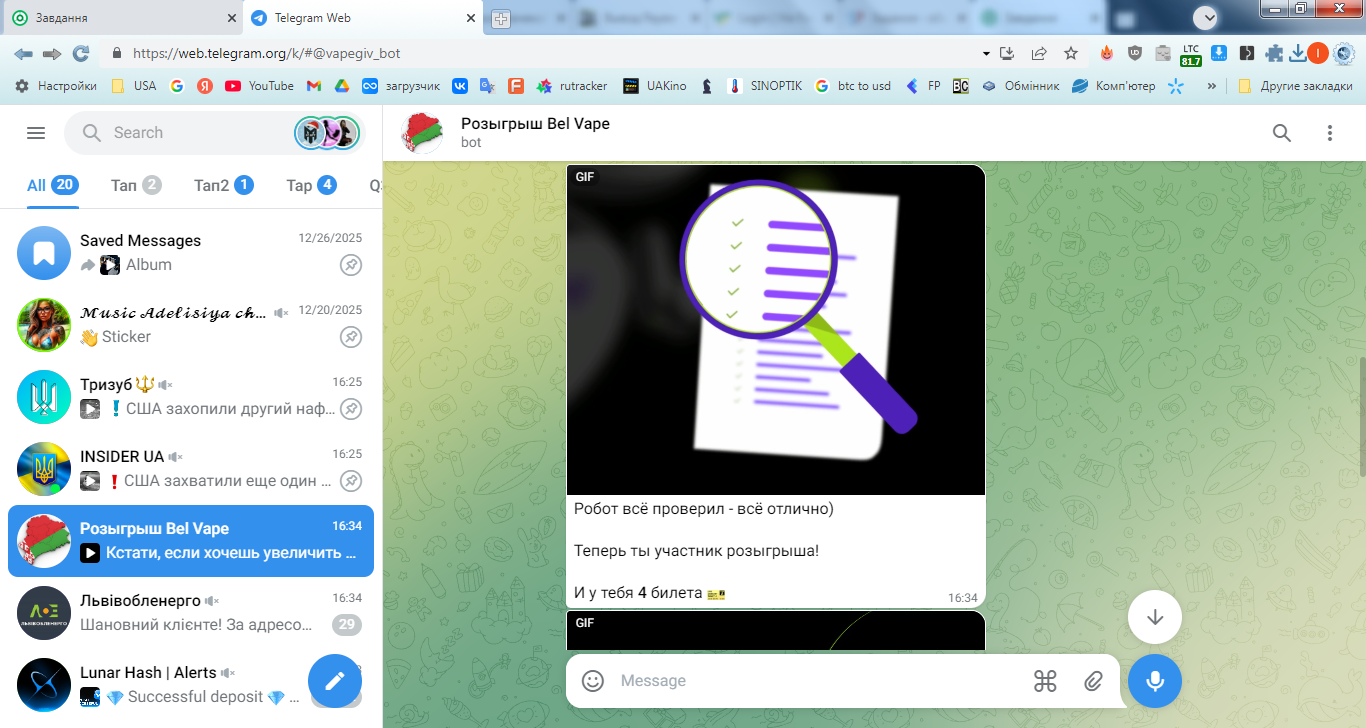
Task: Click the pin icon on Saved Messages chat
Action: [x=351, y=265]
